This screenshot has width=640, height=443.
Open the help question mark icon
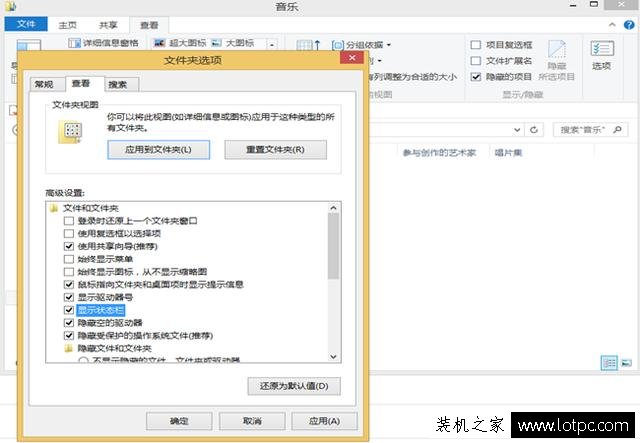[x=629, y=25]
